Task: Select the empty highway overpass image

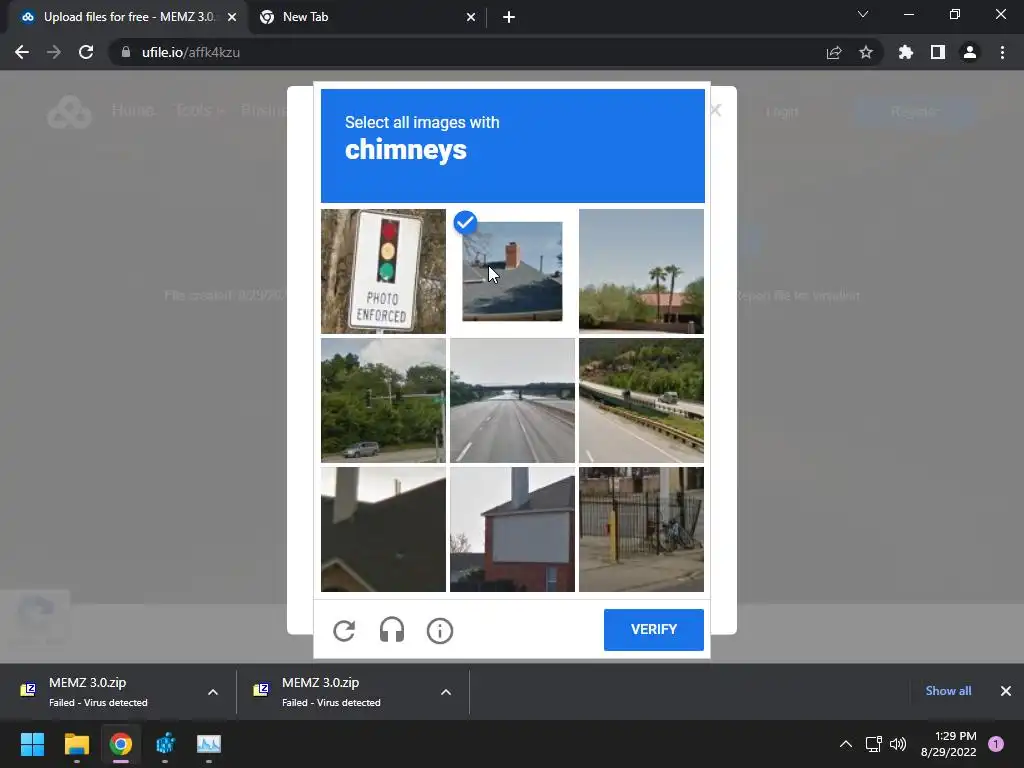Action: tap(513, 400)
